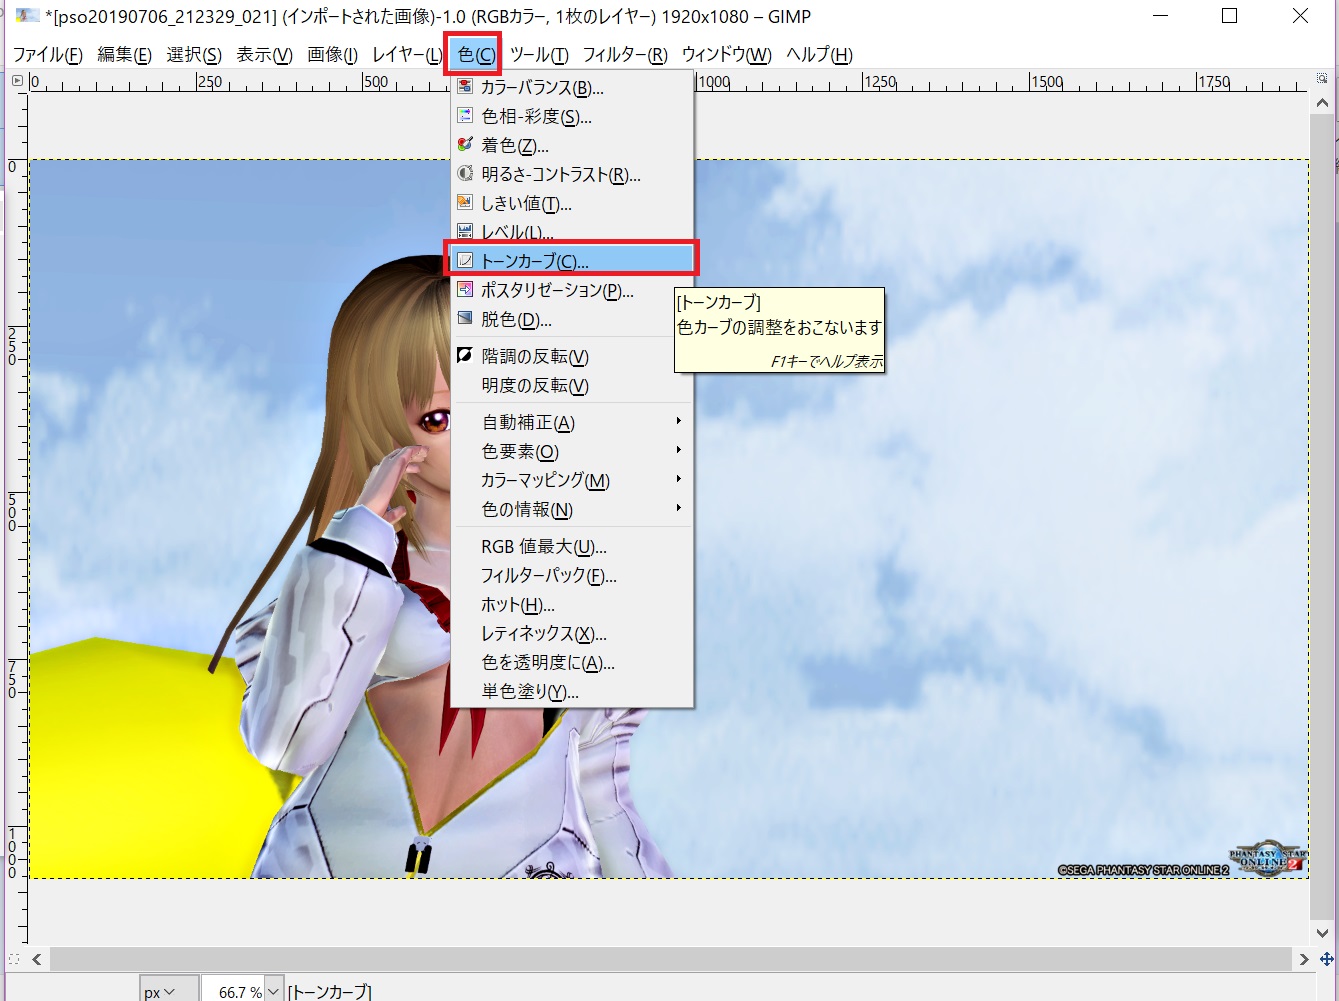Click the Colorize (着色) paint icon
This screenshot has width=1339, height=1001.
tap(464, 145)
